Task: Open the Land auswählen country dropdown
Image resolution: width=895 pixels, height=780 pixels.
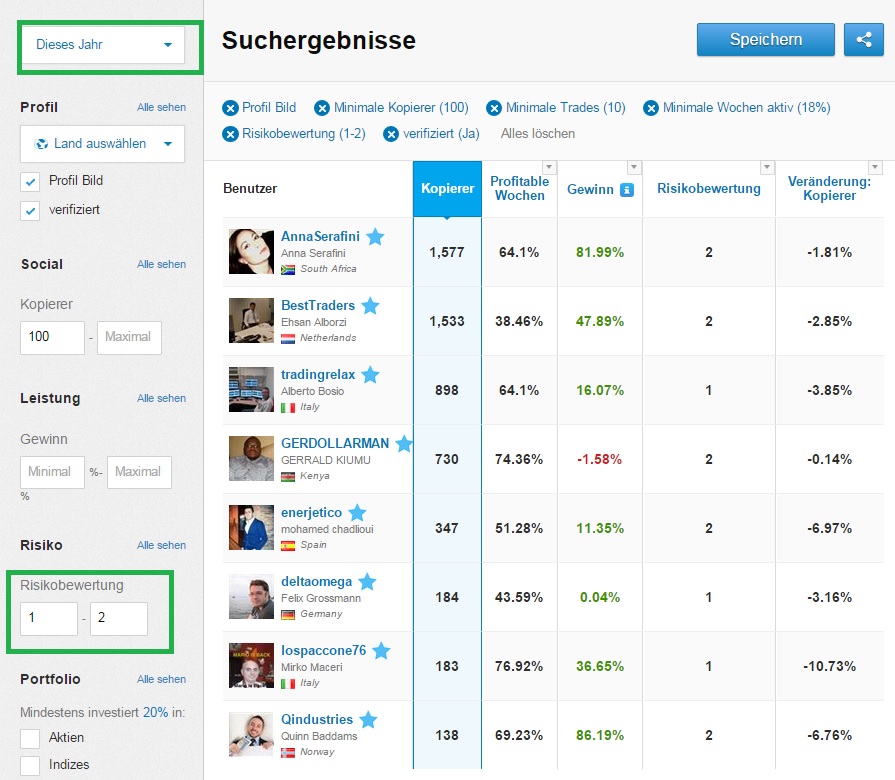Action: (103, 143)
